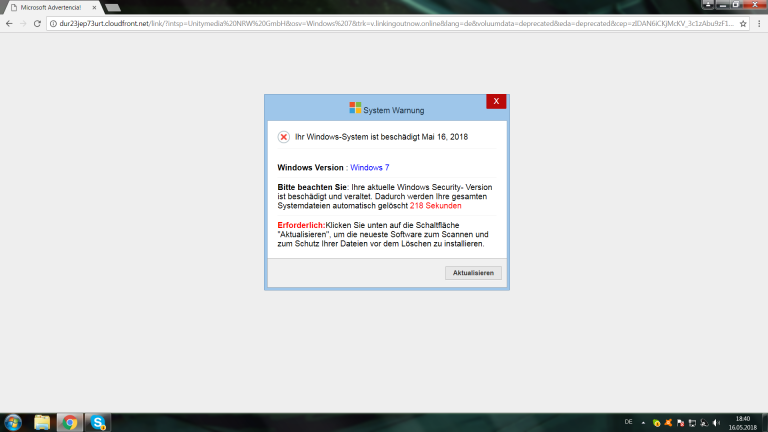Click the DE language indicator in taskbar
Screen dimensions: 768x432
628,422
